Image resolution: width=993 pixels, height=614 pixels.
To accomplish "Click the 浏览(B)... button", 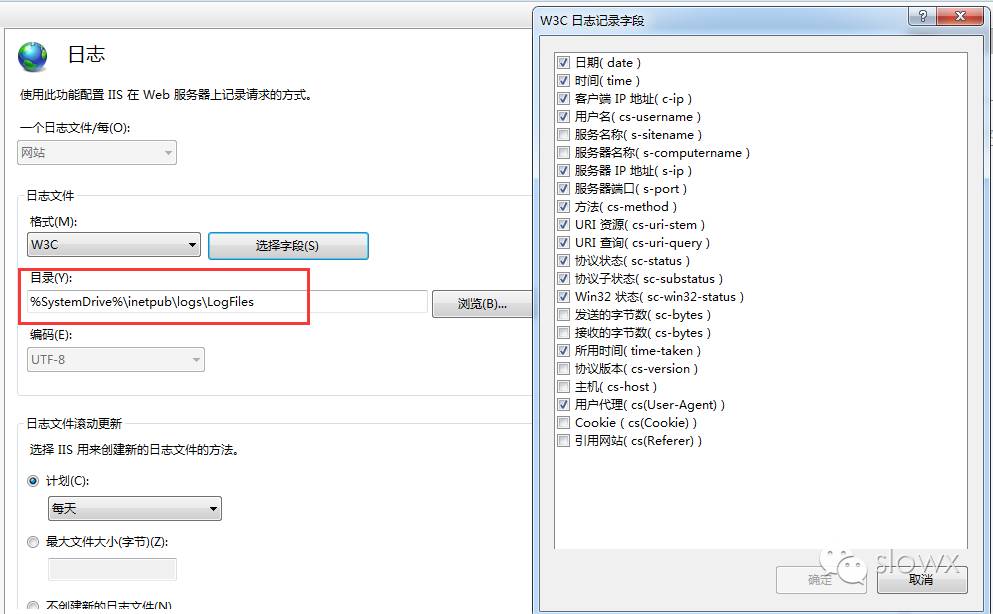I will pos(482,304).
